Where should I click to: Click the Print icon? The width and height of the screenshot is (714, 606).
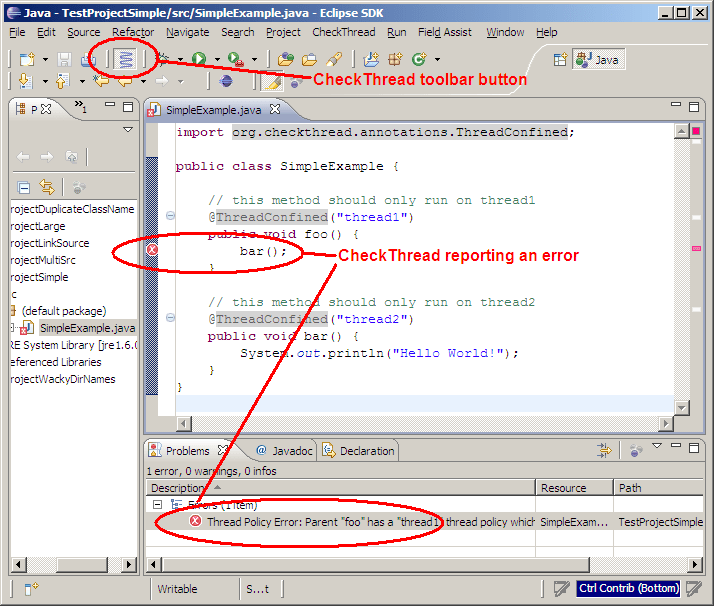87,59
